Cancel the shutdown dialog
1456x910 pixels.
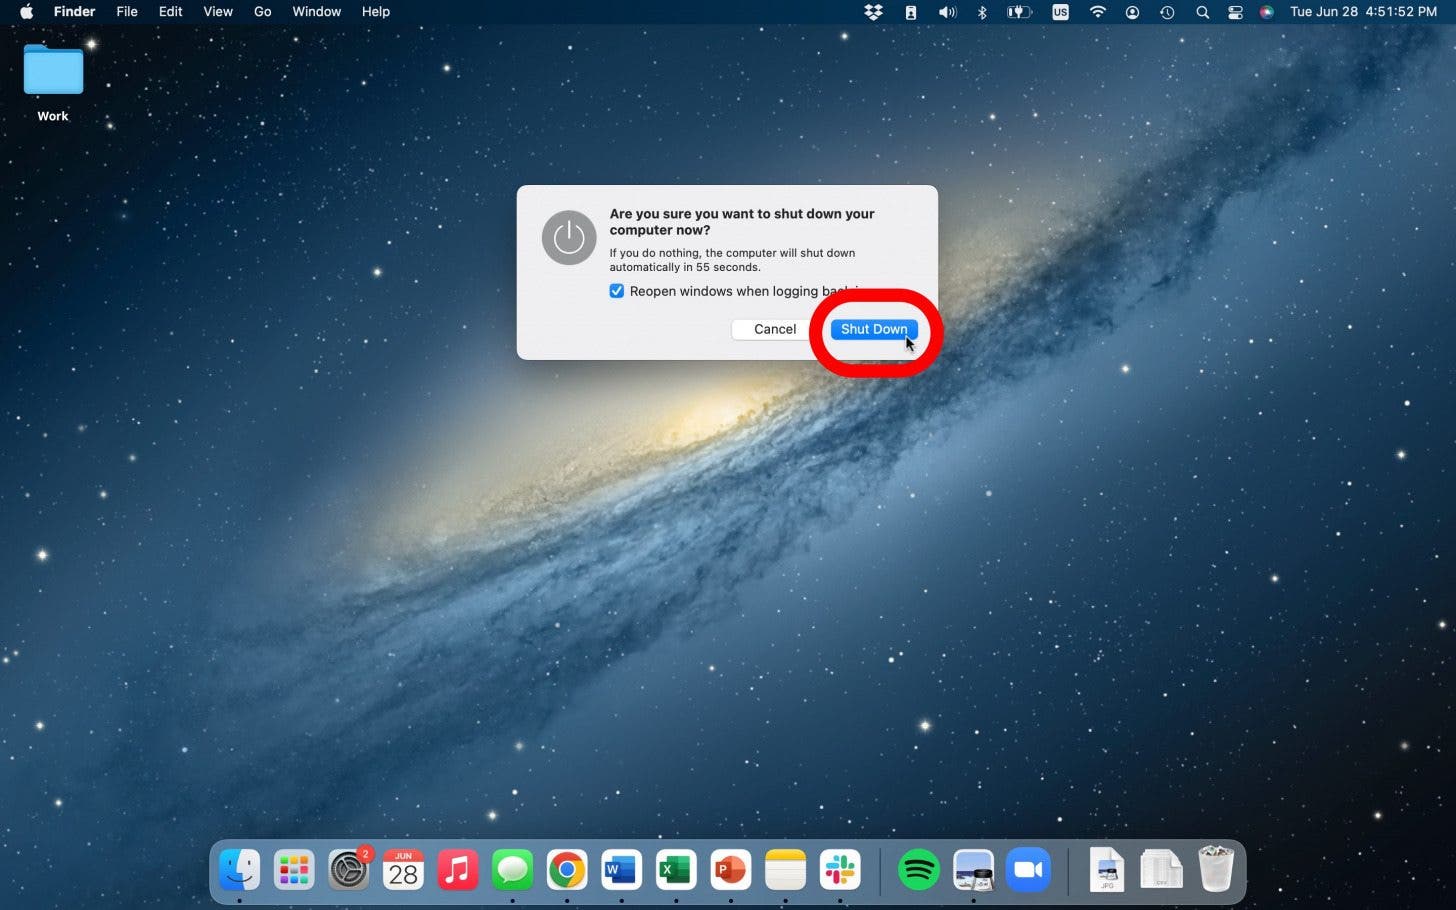point(774,329)
